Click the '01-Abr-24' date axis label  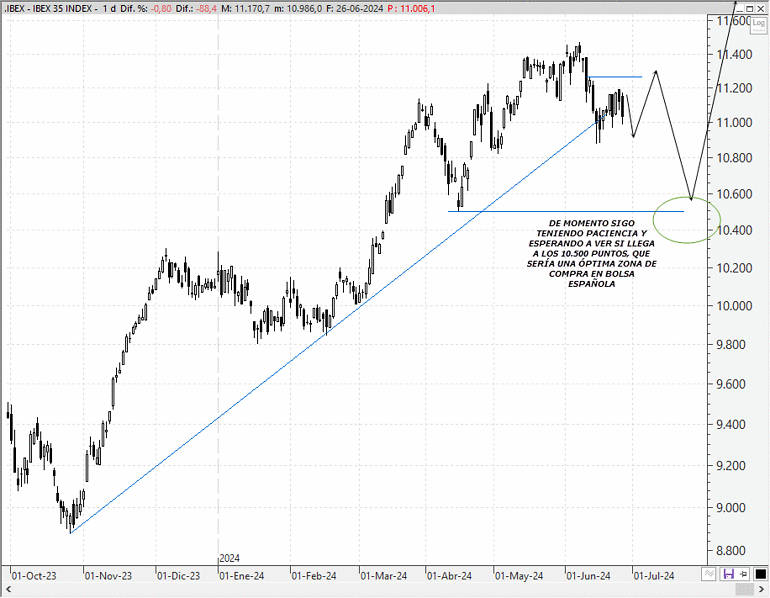tap(449, 576)
